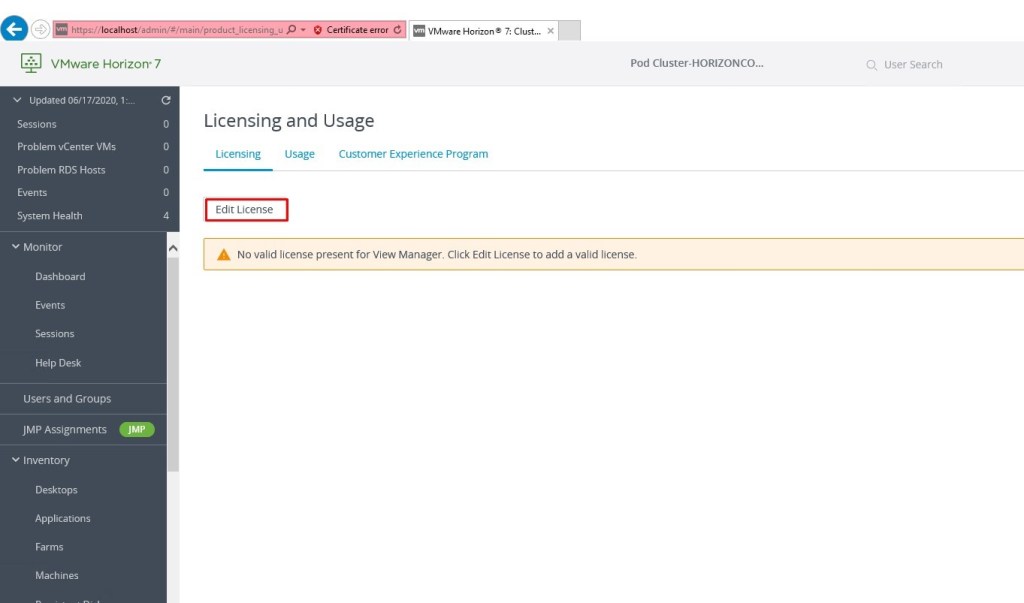This screenshot has height=603, width=1024.
Task: Switch to the Usage tab
Action: coord(299,154)
